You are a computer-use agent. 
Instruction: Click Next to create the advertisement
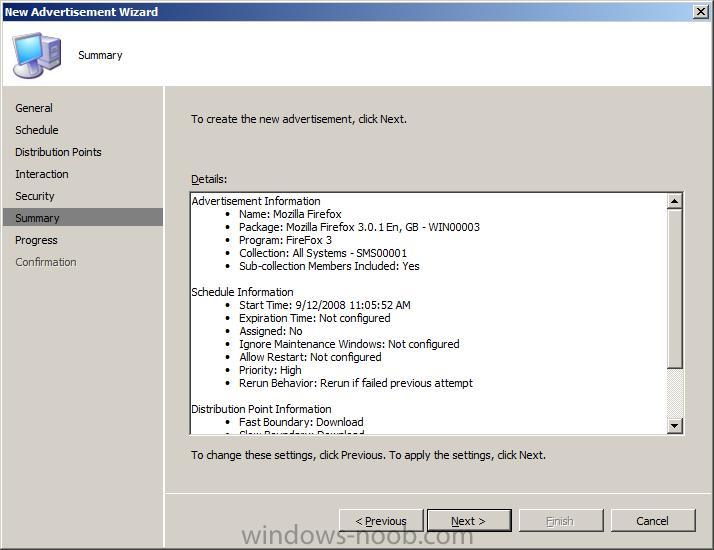click(469, 520)
